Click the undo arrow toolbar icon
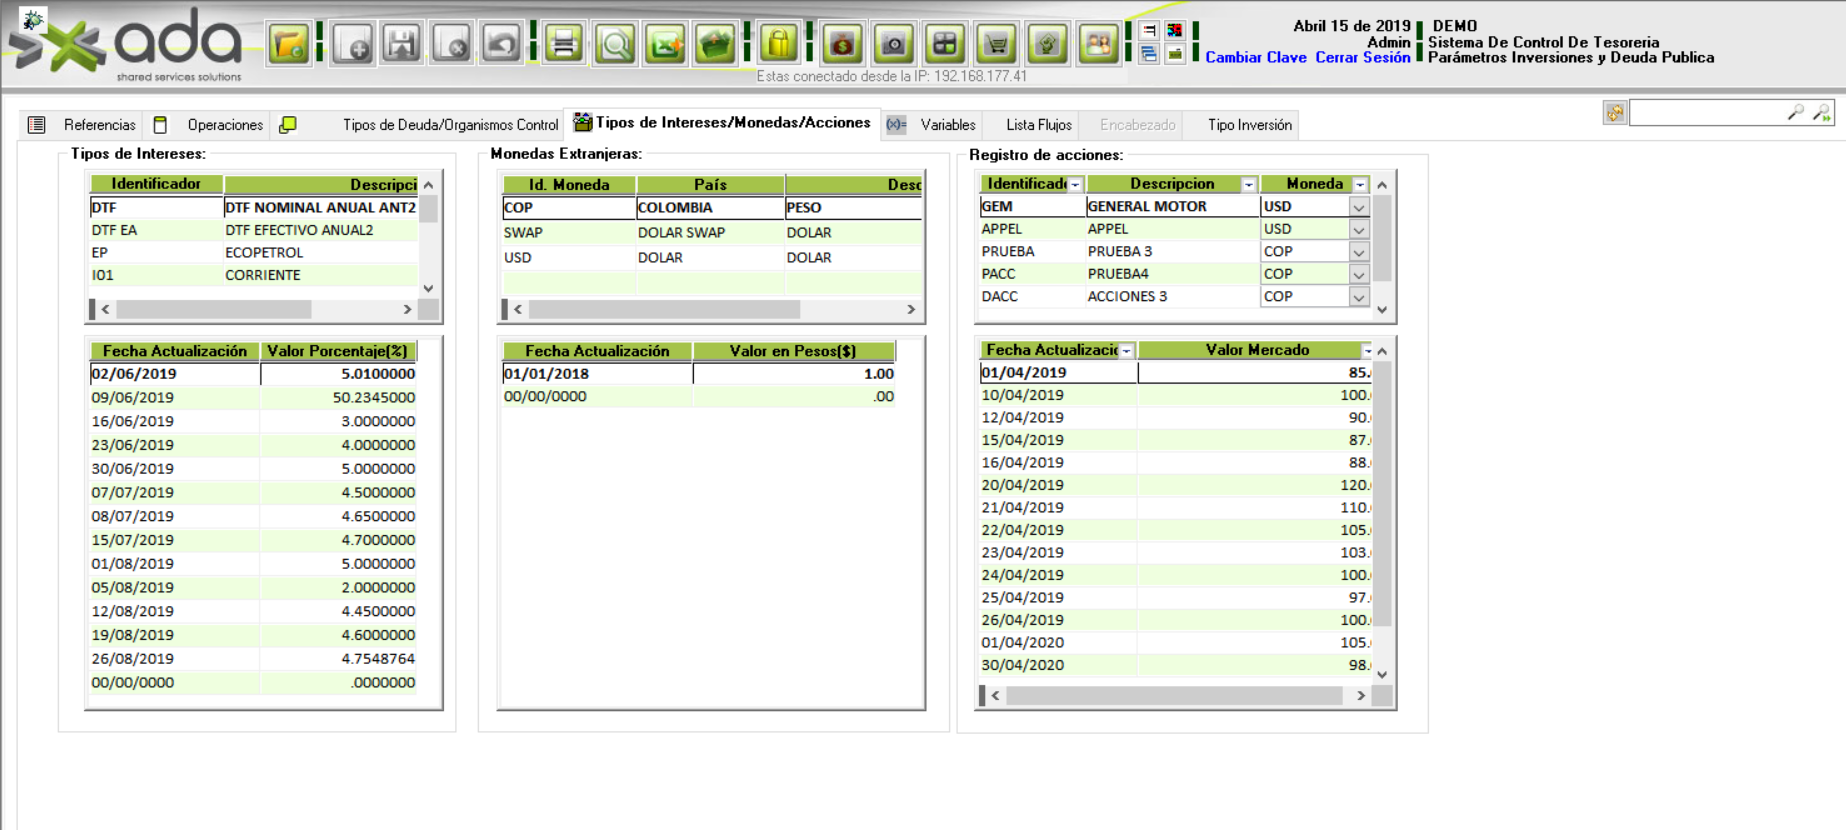 pyautogui.click(x=501, y=44)
